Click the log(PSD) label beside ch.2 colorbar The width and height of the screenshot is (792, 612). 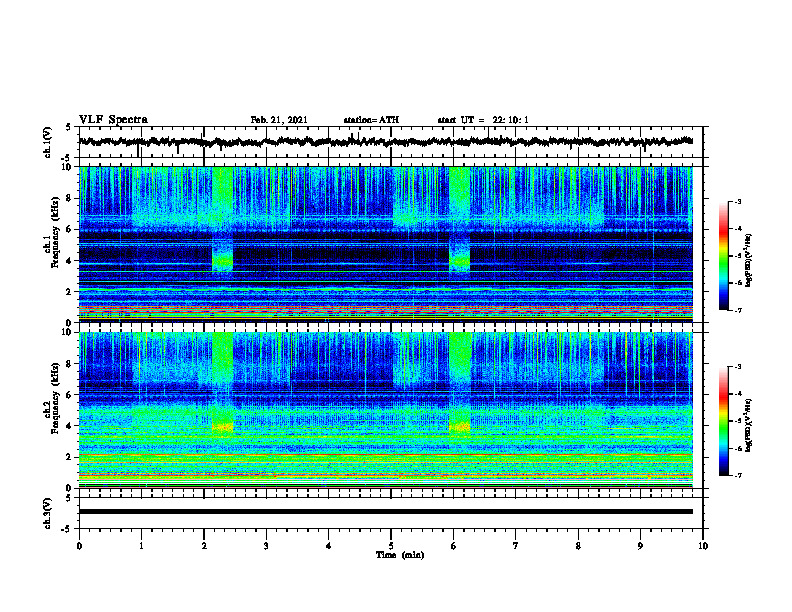click(x=749, y=425)
